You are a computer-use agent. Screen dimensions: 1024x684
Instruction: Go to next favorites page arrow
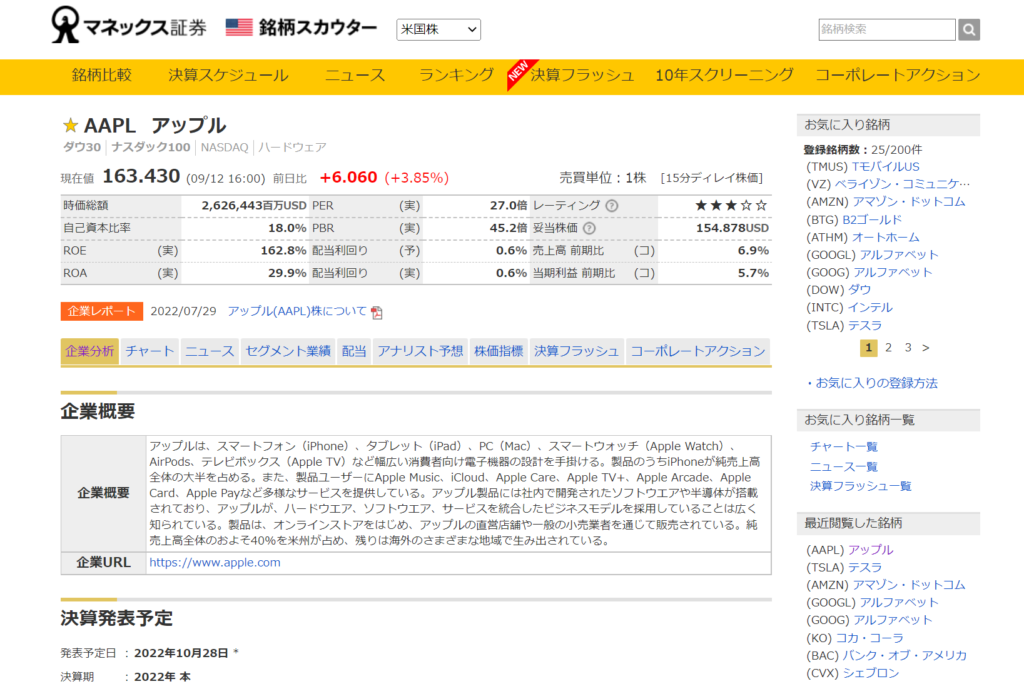point(926,348)
